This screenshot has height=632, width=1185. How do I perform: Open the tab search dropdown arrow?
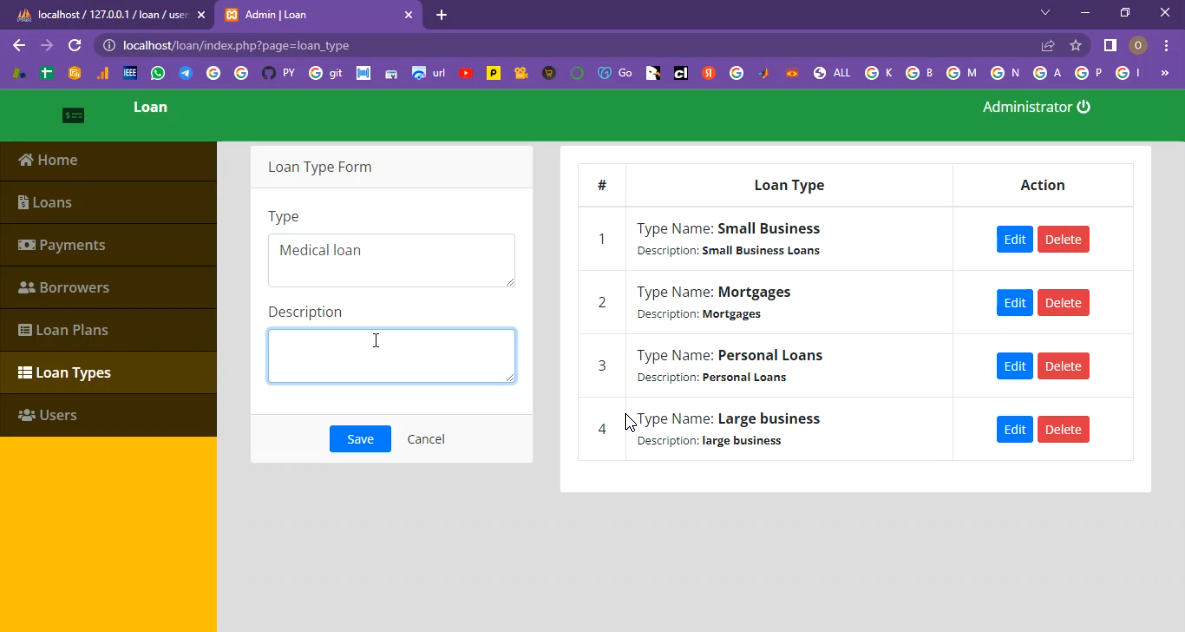pyautogui.click(x=1045, y=13)
